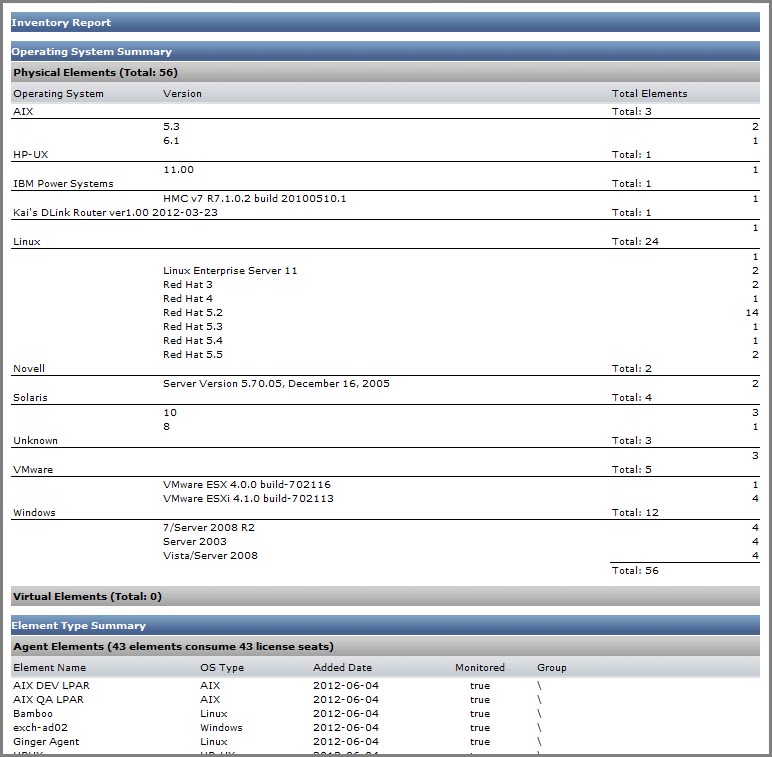772x757 pixels.
Task: Click added date of Bamboo row
Action: click(x=346, y=714)
